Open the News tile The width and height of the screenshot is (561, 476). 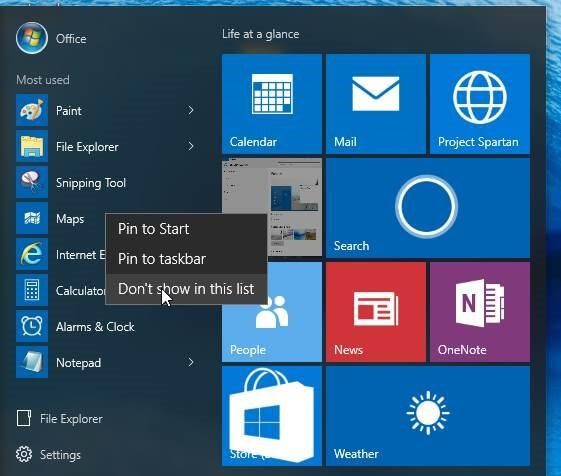pyautogui.click(x=376, y=312)
